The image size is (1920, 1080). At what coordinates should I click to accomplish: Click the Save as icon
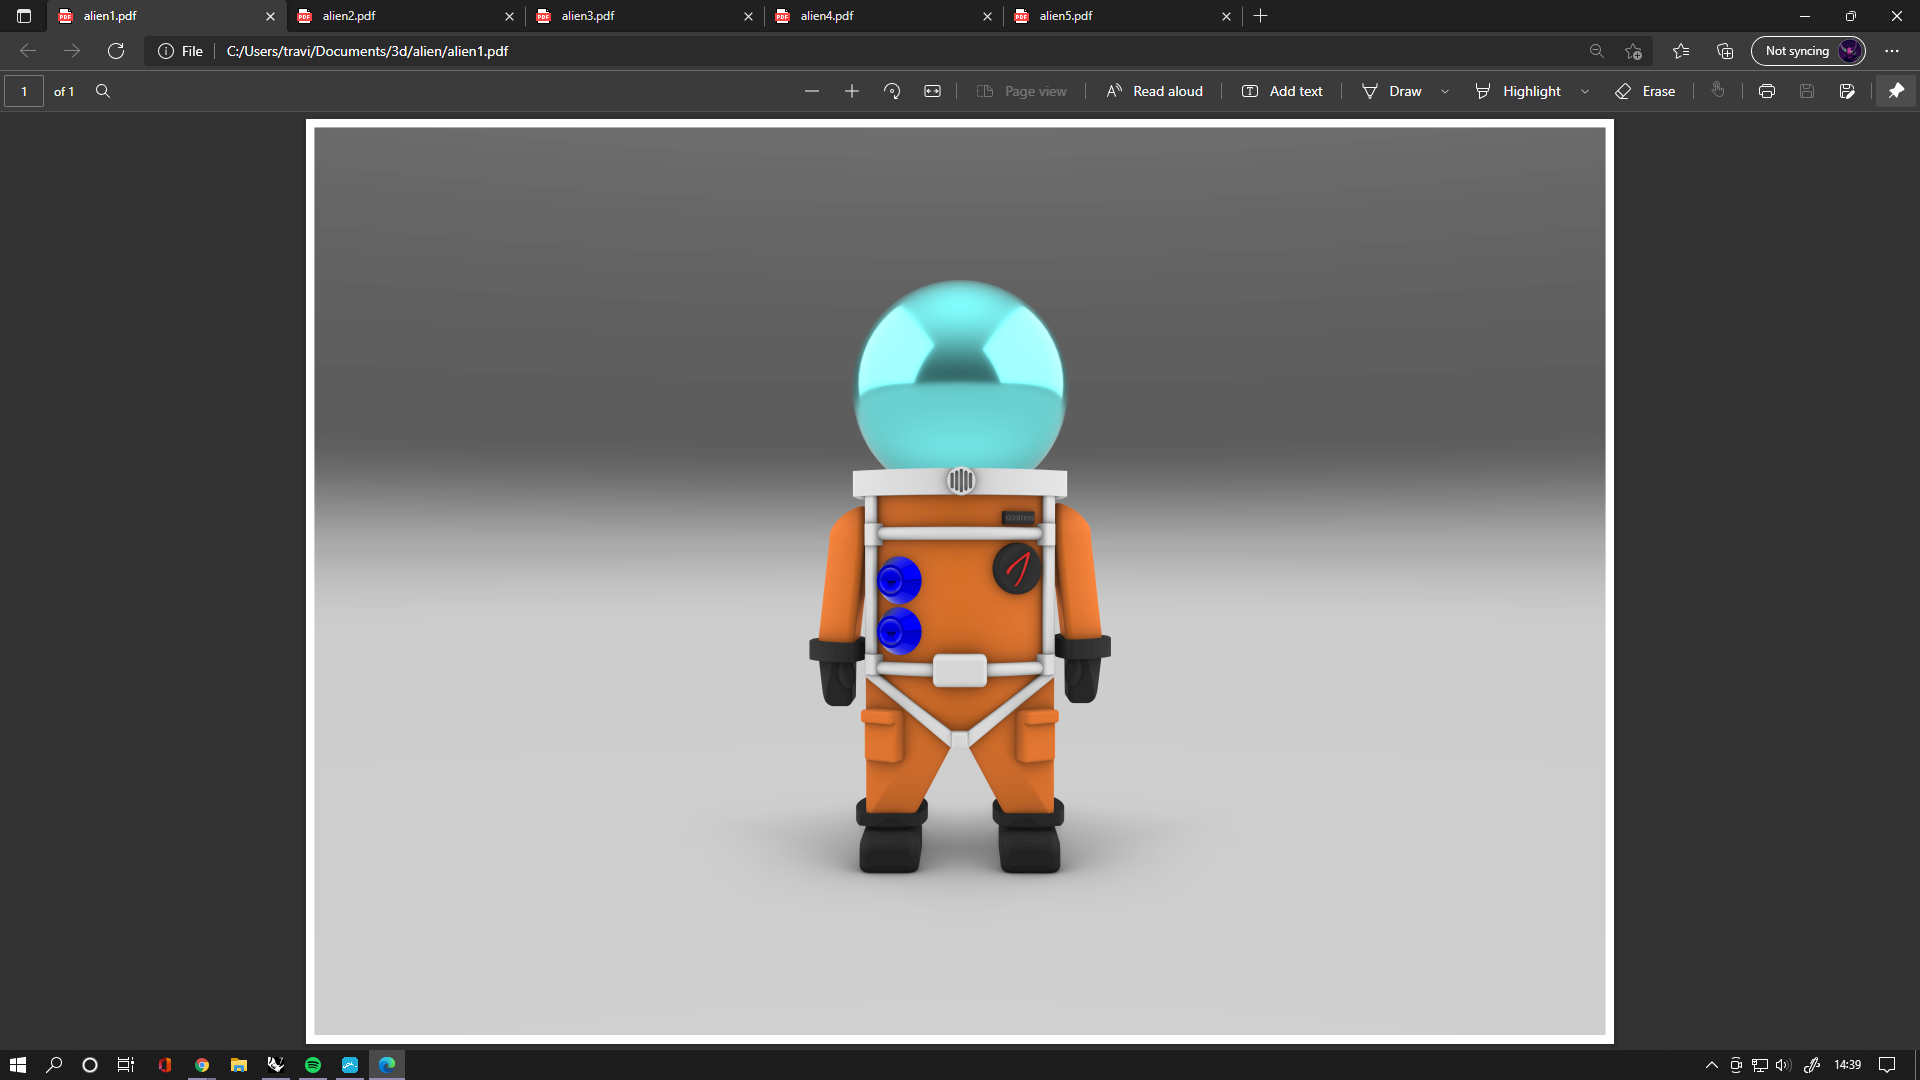(x=1847, y=91)
